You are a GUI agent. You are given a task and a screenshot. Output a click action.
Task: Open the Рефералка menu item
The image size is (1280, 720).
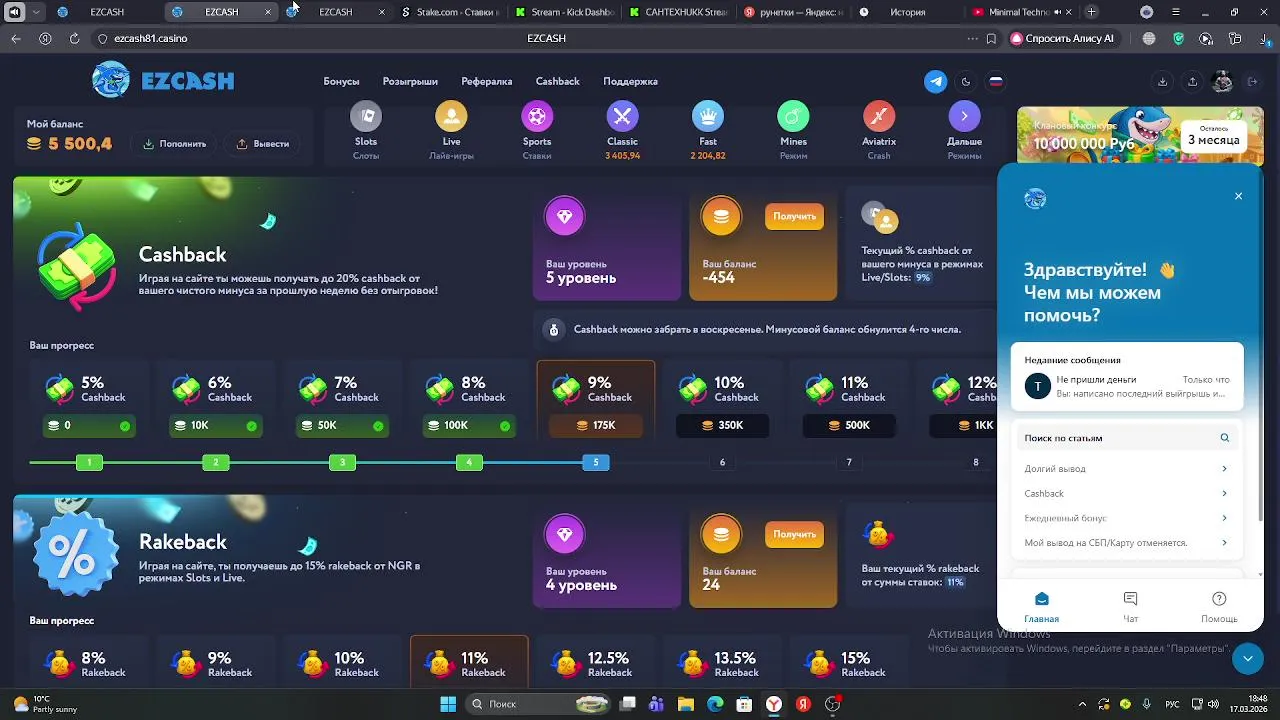(x=486, y=82)
